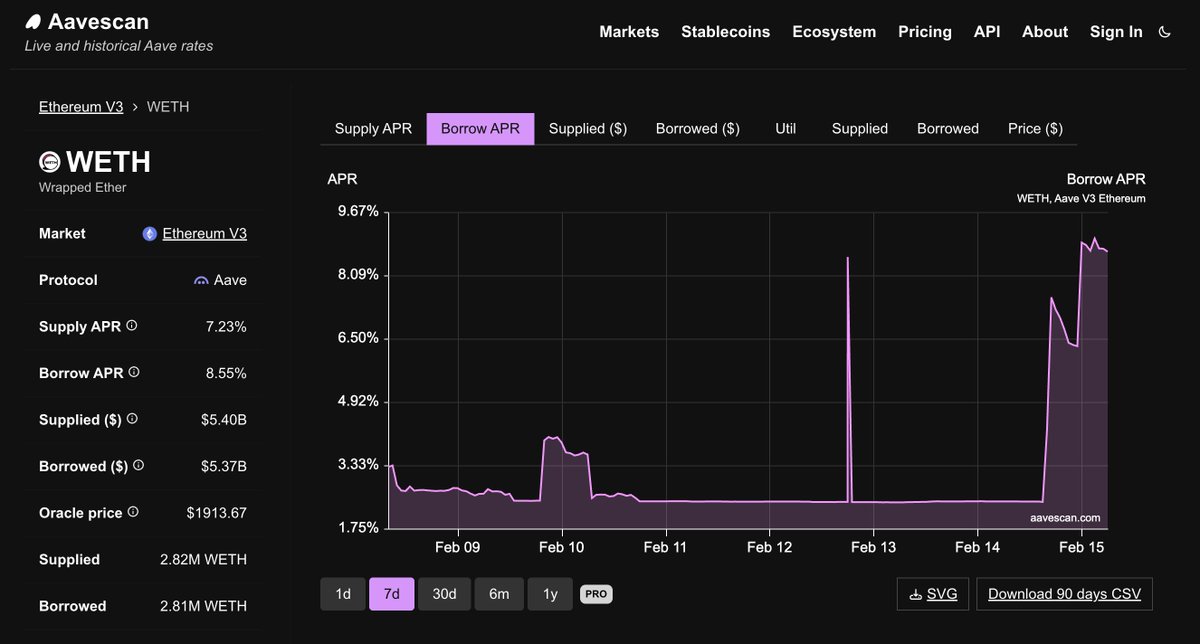Click the 'Live and historical Aave rates' tagline

pyautogui.click(x=119, y=46)
